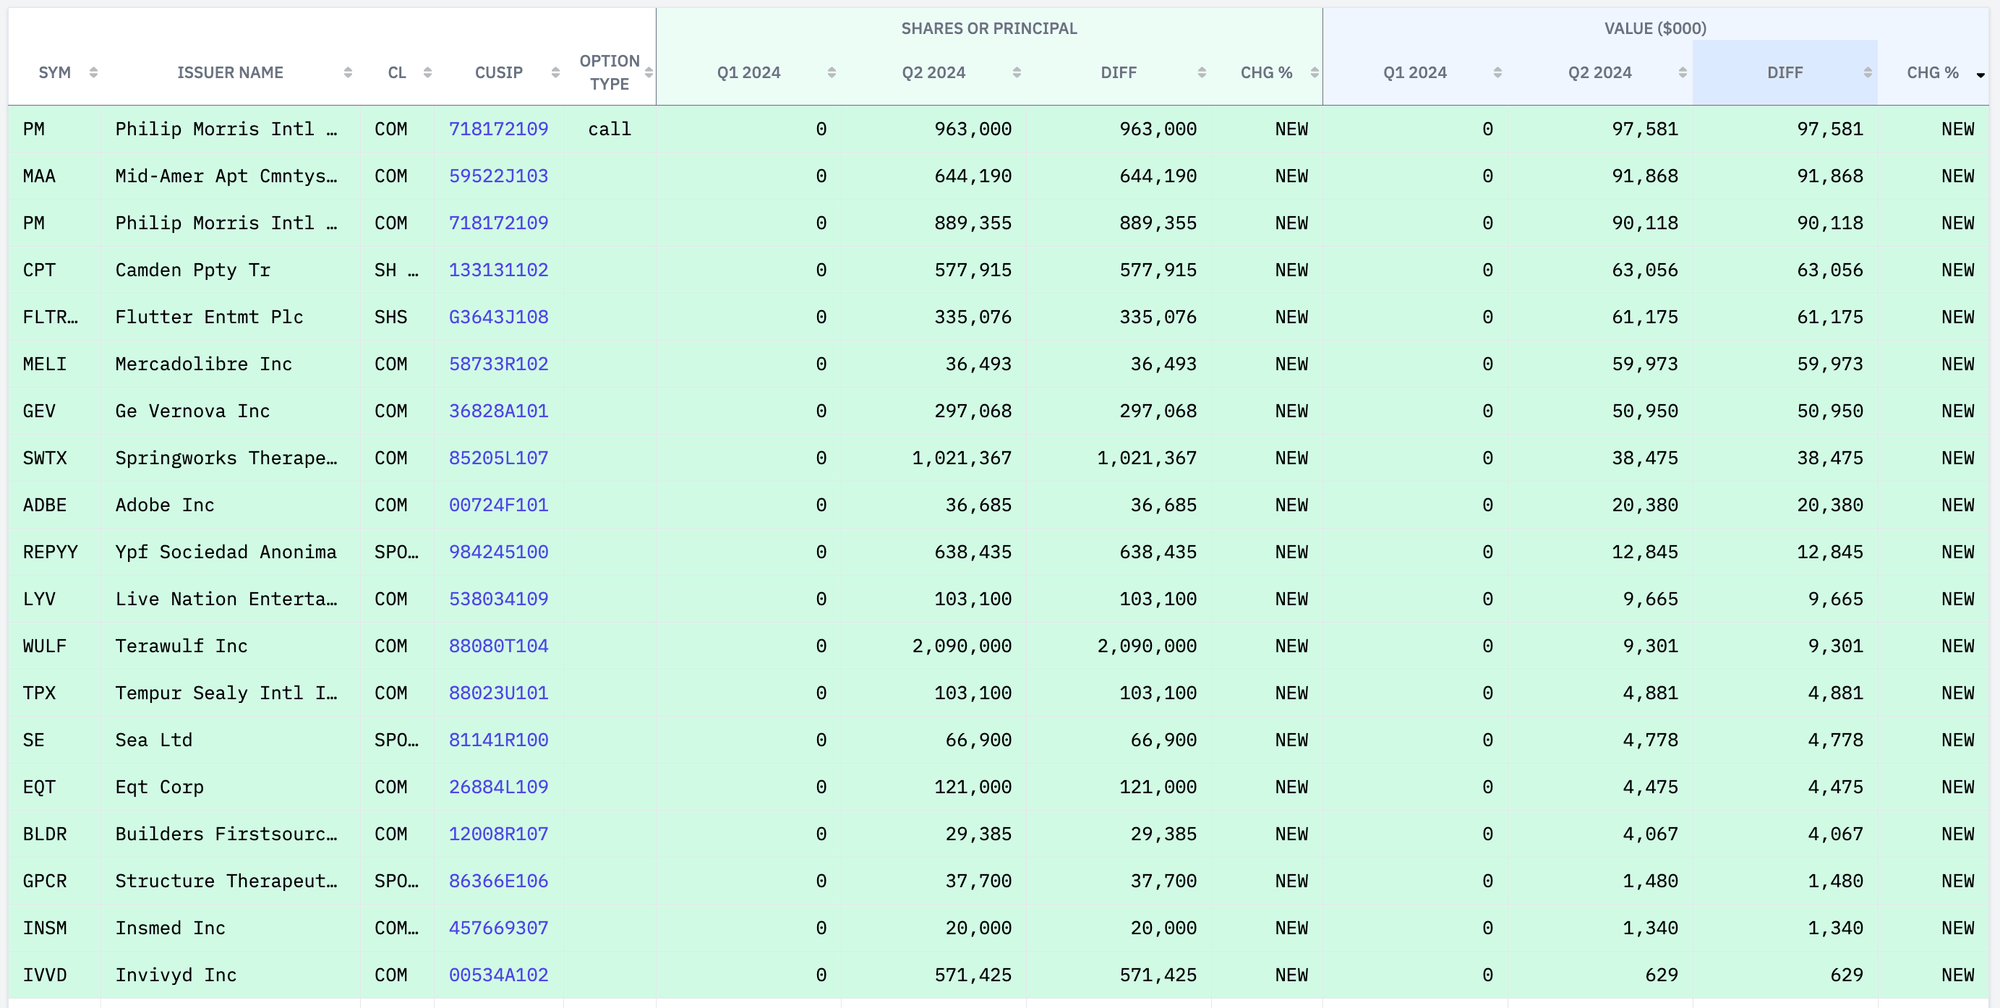Select the Terawulf Inc issuer cell
Screen dimensions: 2000x1008
pyautogui.click(x=230, y=646)
